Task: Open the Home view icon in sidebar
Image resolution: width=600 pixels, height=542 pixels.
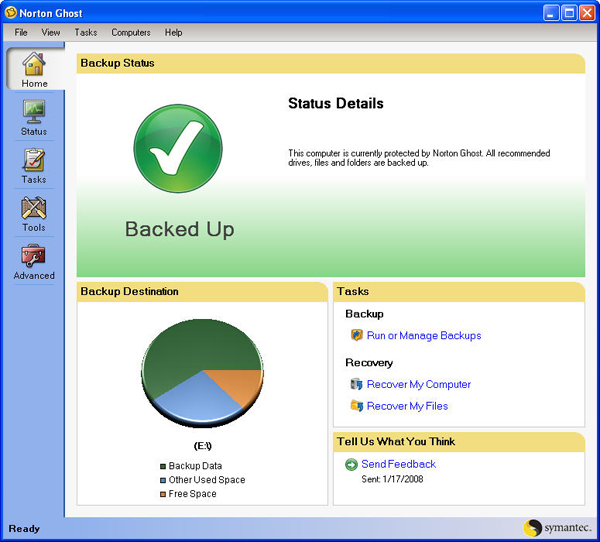Action: coord(34,64)
